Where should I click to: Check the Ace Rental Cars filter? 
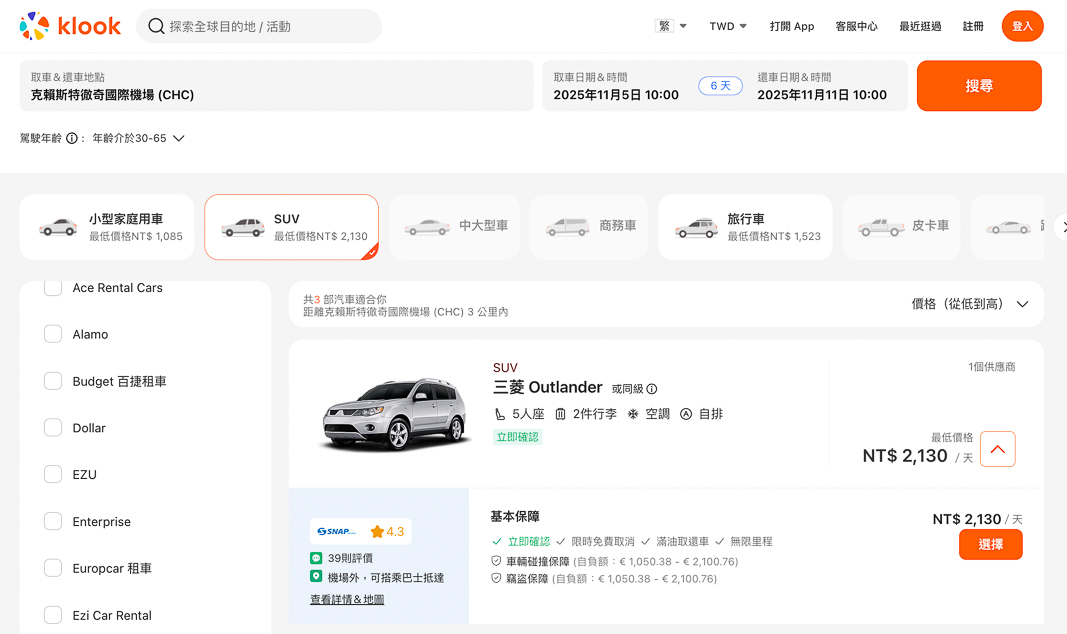point(53,288)
